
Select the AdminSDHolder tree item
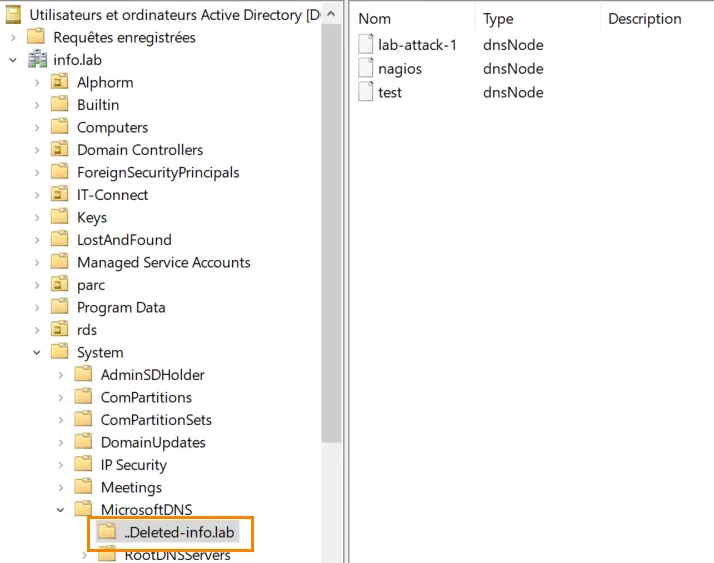click(x=152, y=375)
